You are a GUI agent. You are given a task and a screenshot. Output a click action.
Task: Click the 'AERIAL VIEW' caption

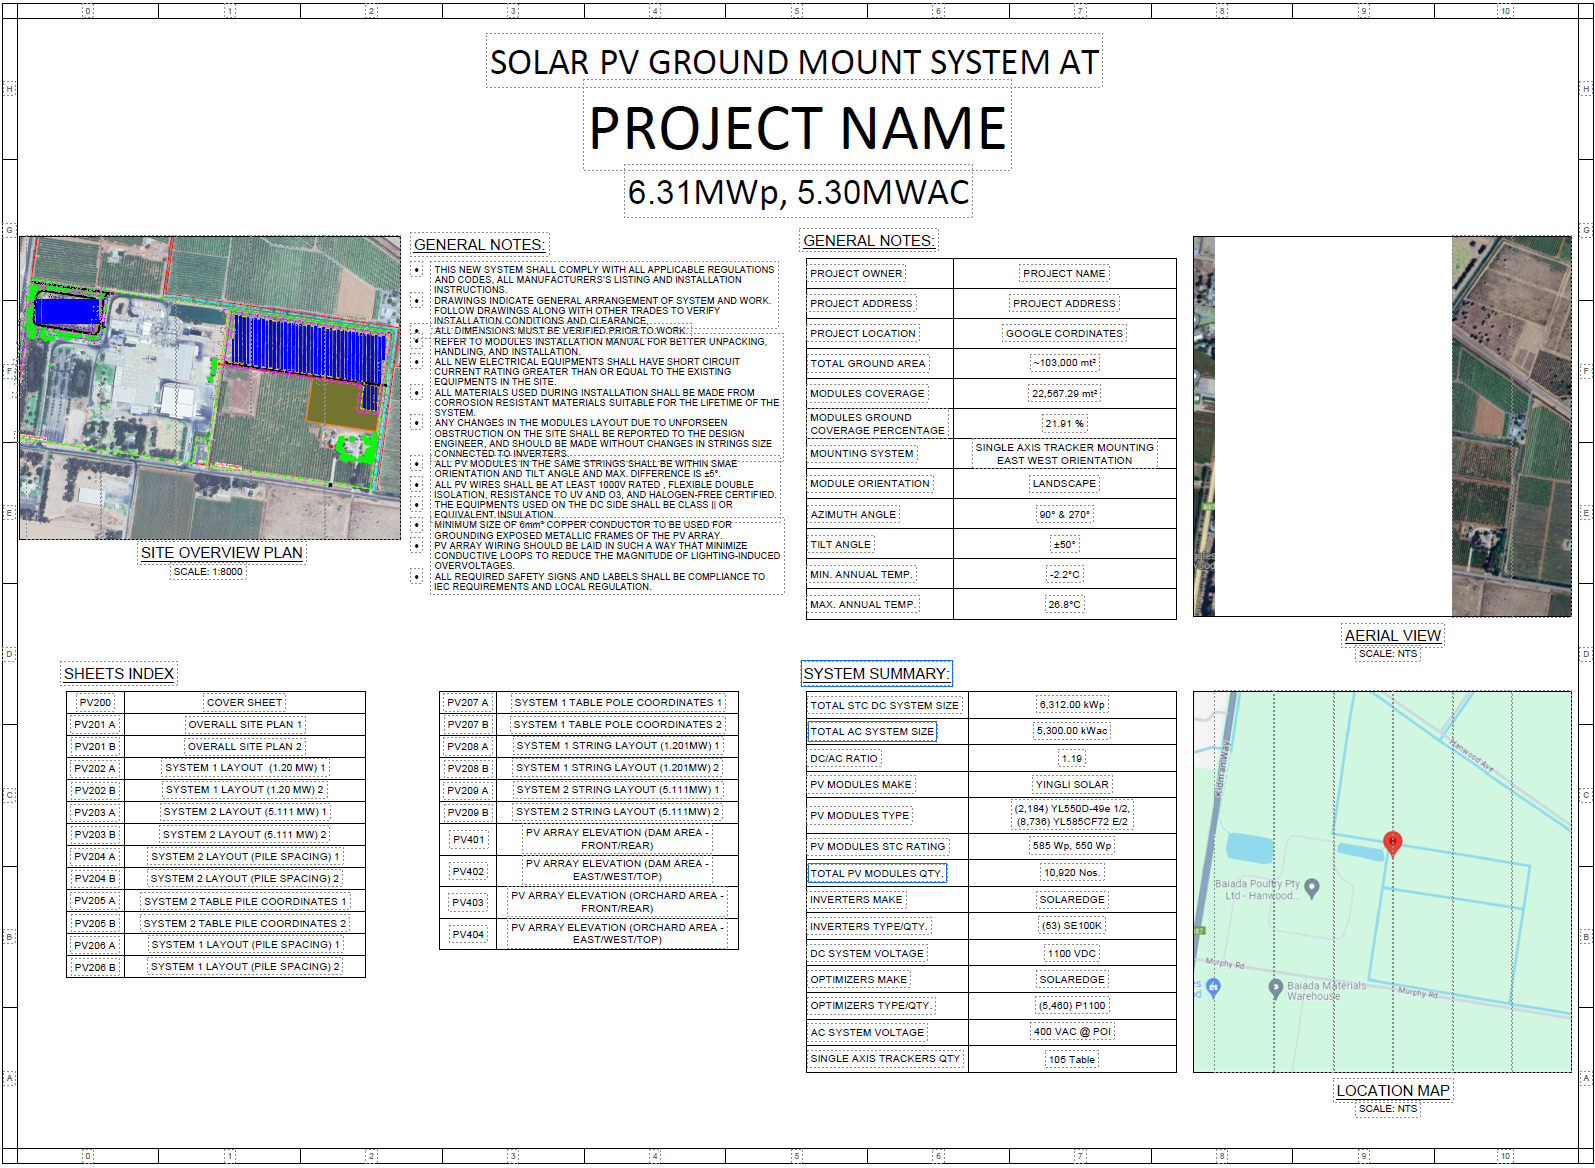click(x=1392, y=636)
